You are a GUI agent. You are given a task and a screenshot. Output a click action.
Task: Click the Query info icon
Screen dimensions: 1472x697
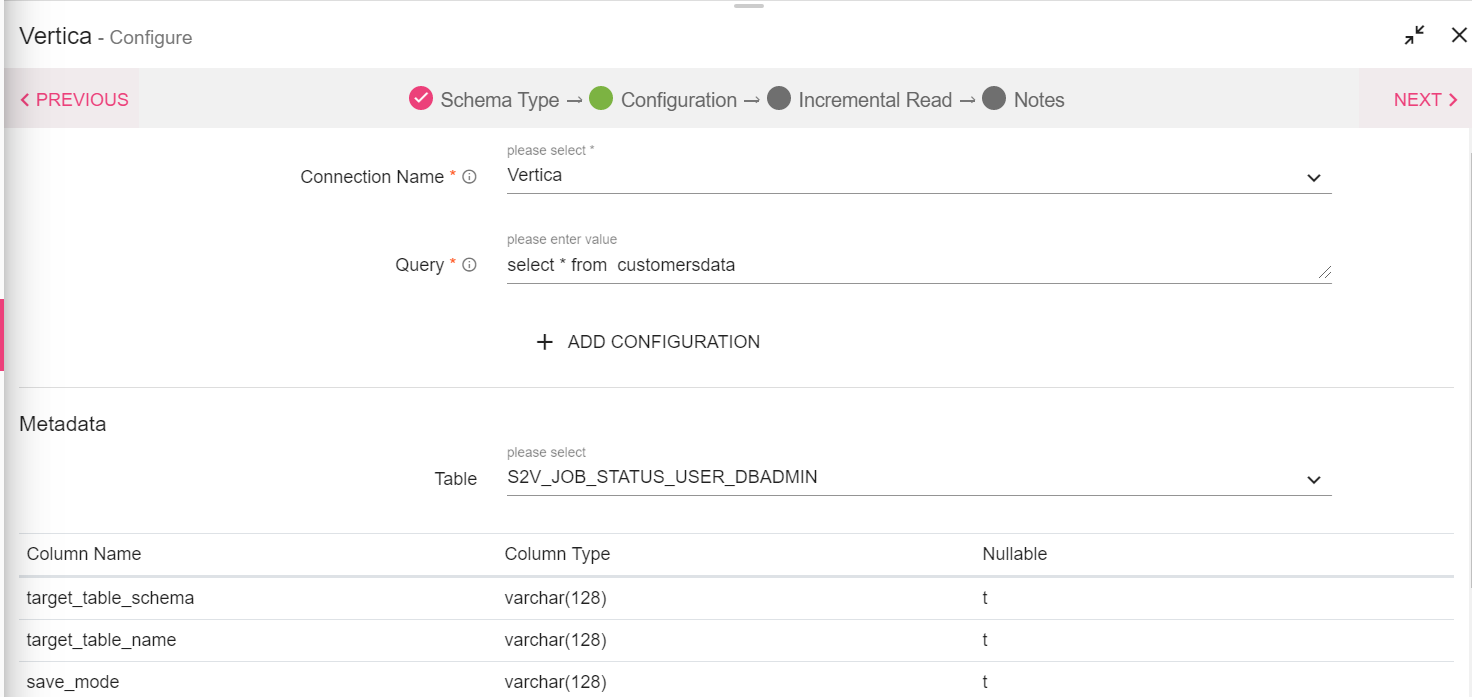(x=469, y=265)
